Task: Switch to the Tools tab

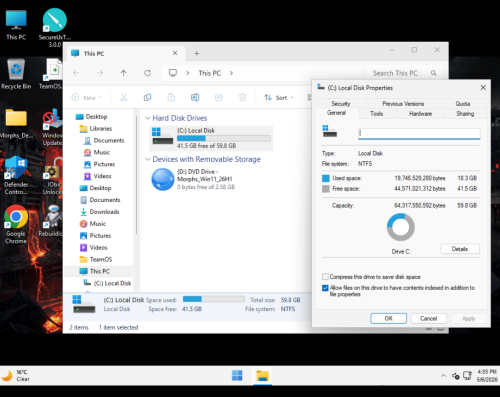Action: click(x=376, y=114)
